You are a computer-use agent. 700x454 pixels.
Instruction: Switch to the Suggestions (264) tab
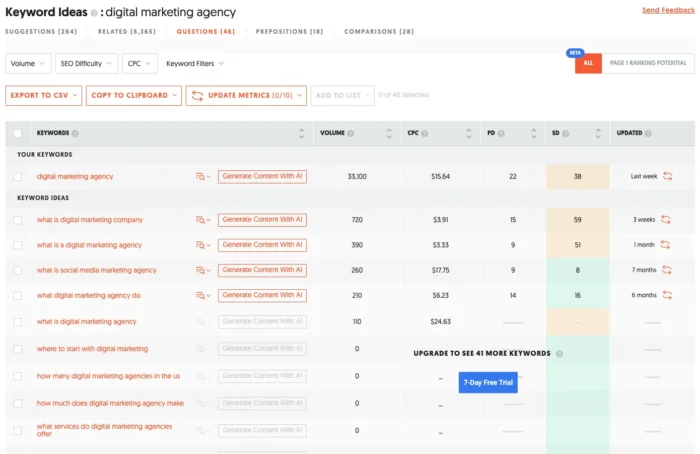click(x=41, y=32)
